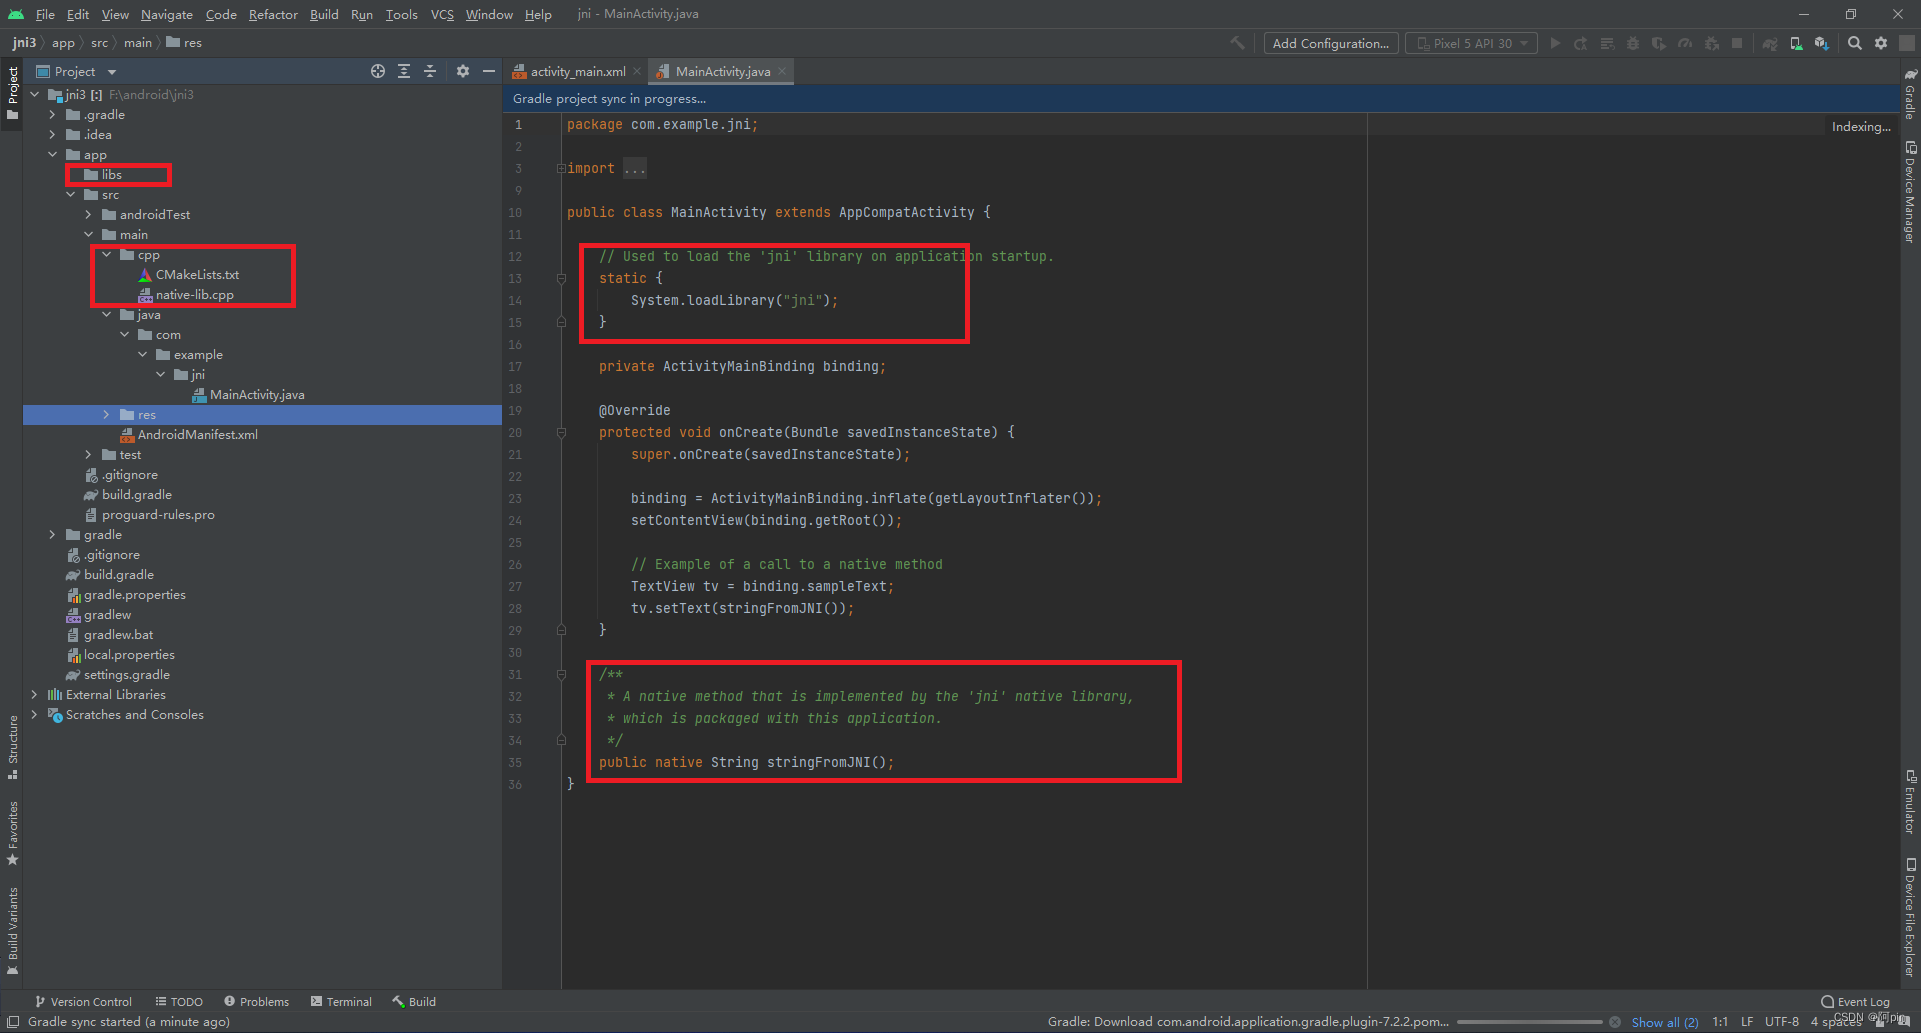
Task: Open the Emulator side tool window
Action: tap(1910, 801)
